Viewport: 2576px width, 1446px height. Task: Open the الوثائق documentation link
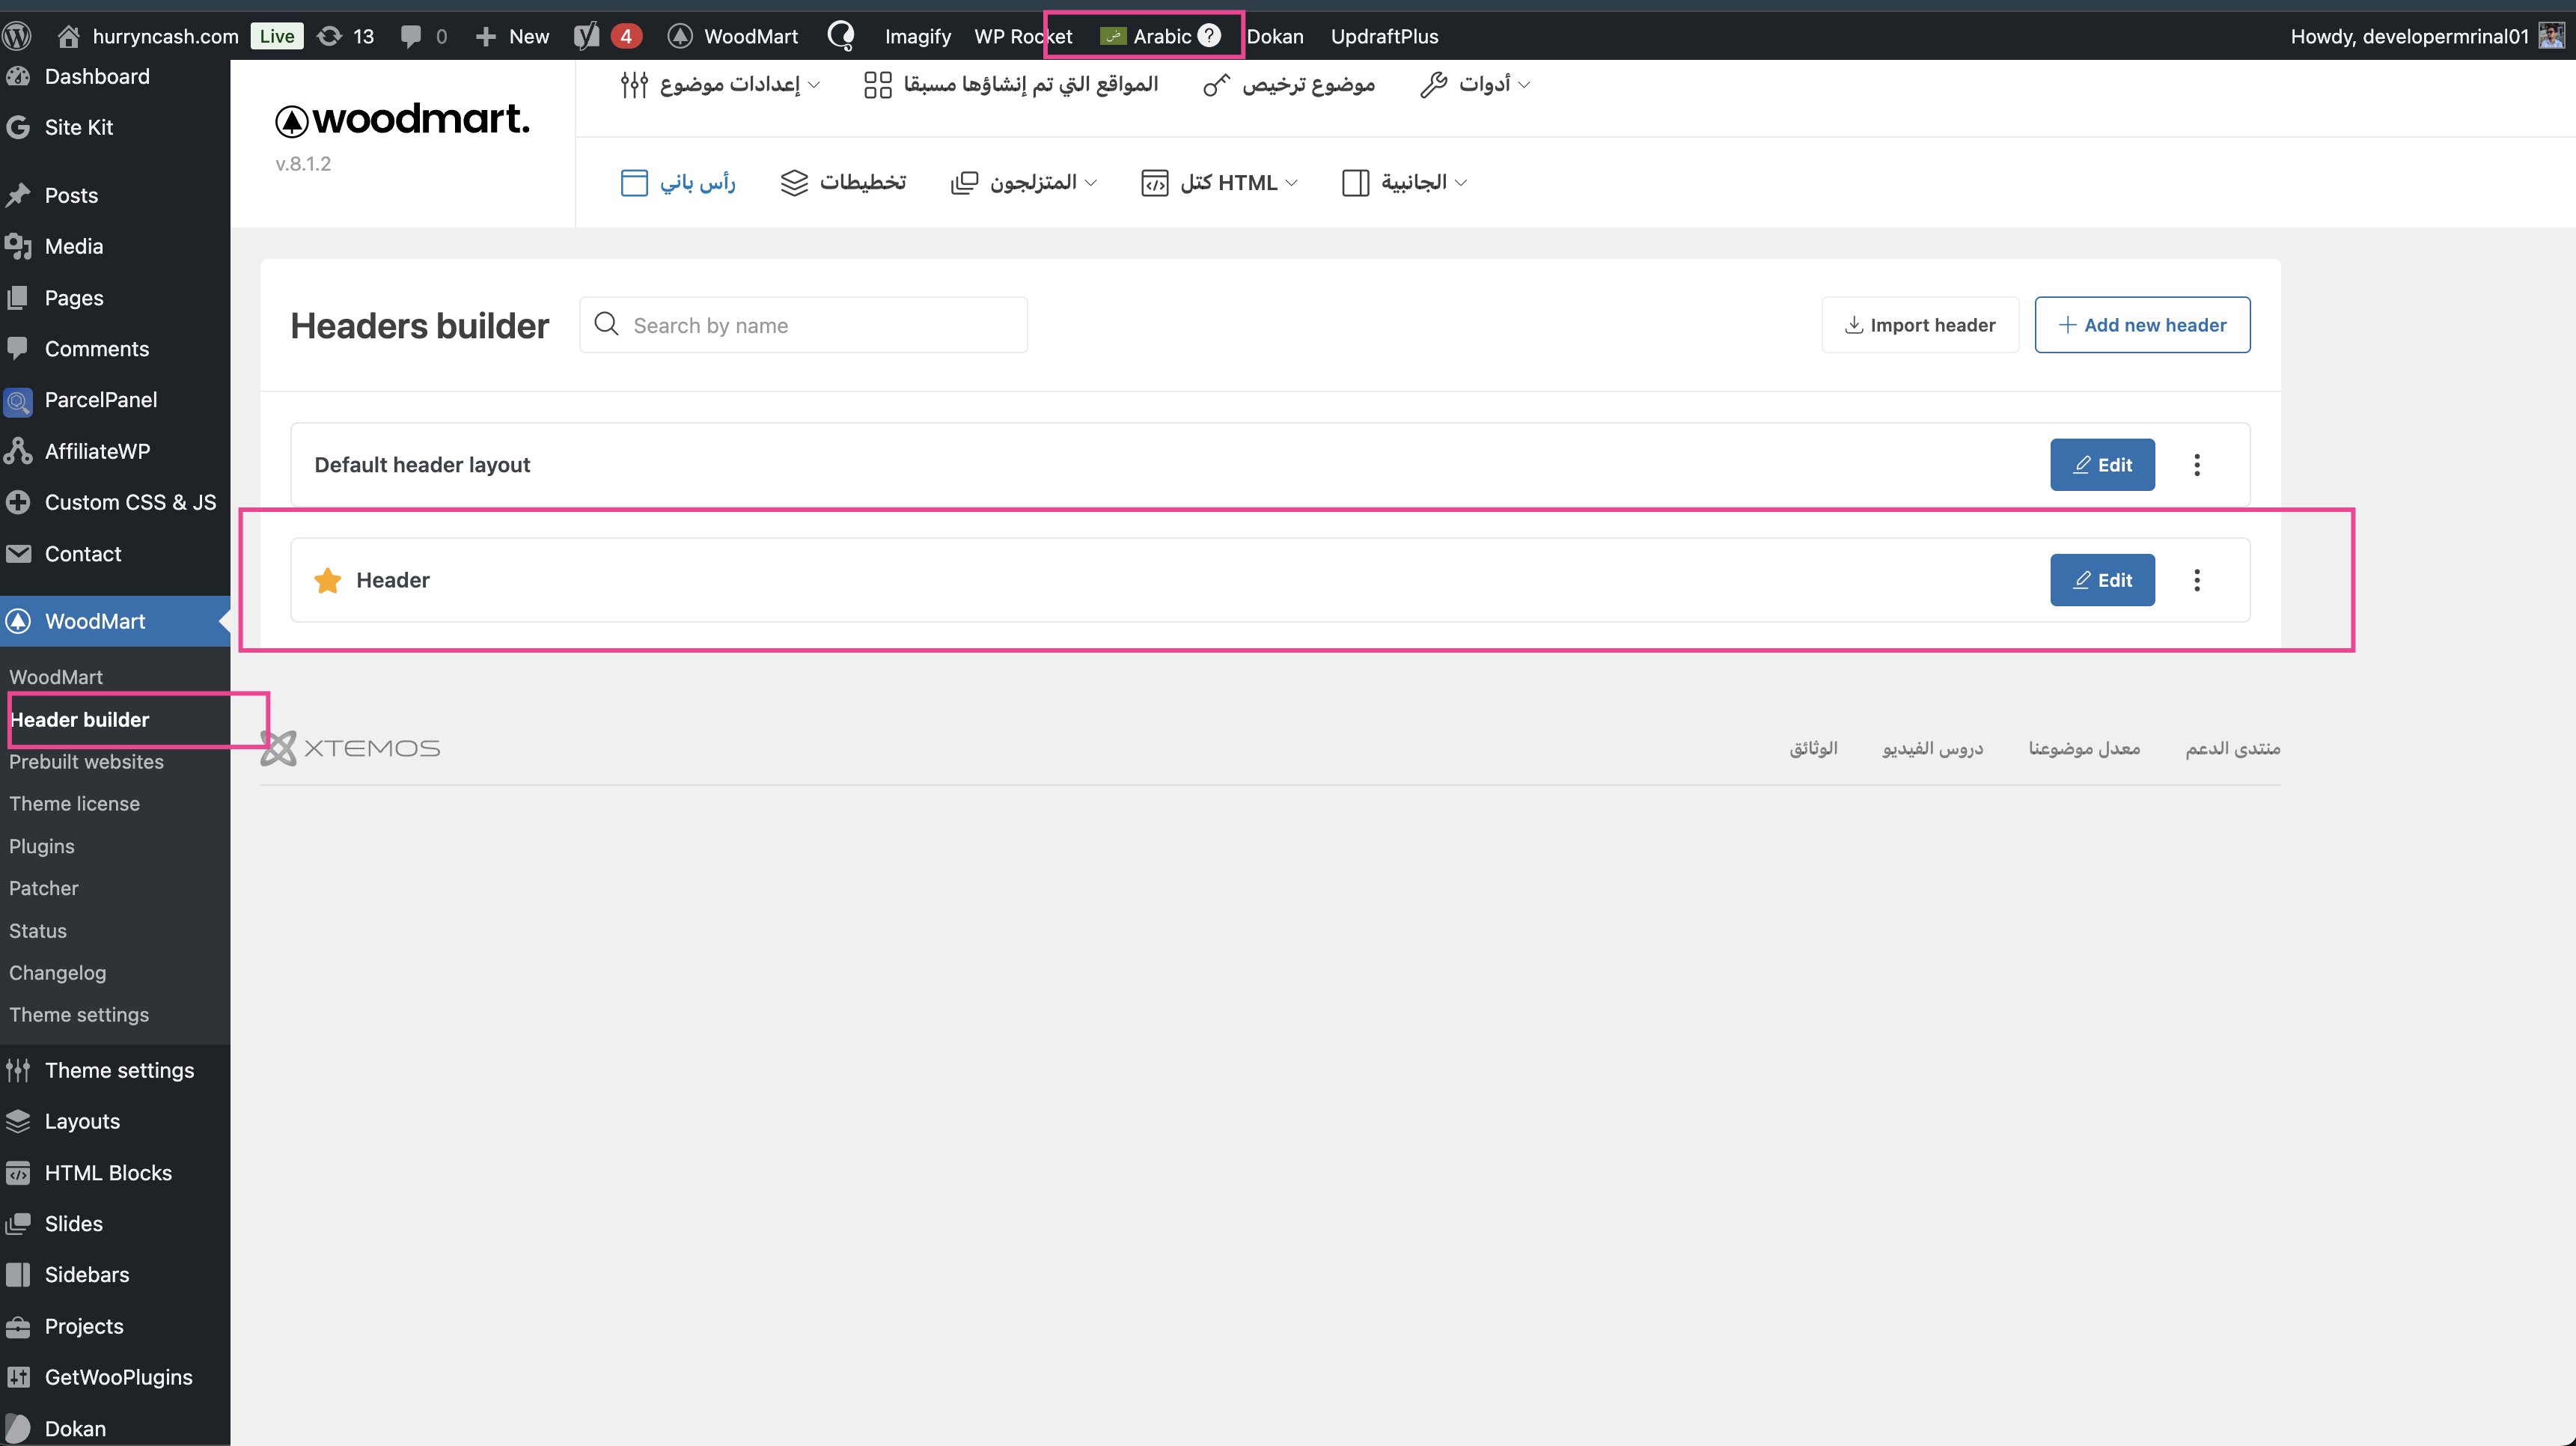[1813, 749]
